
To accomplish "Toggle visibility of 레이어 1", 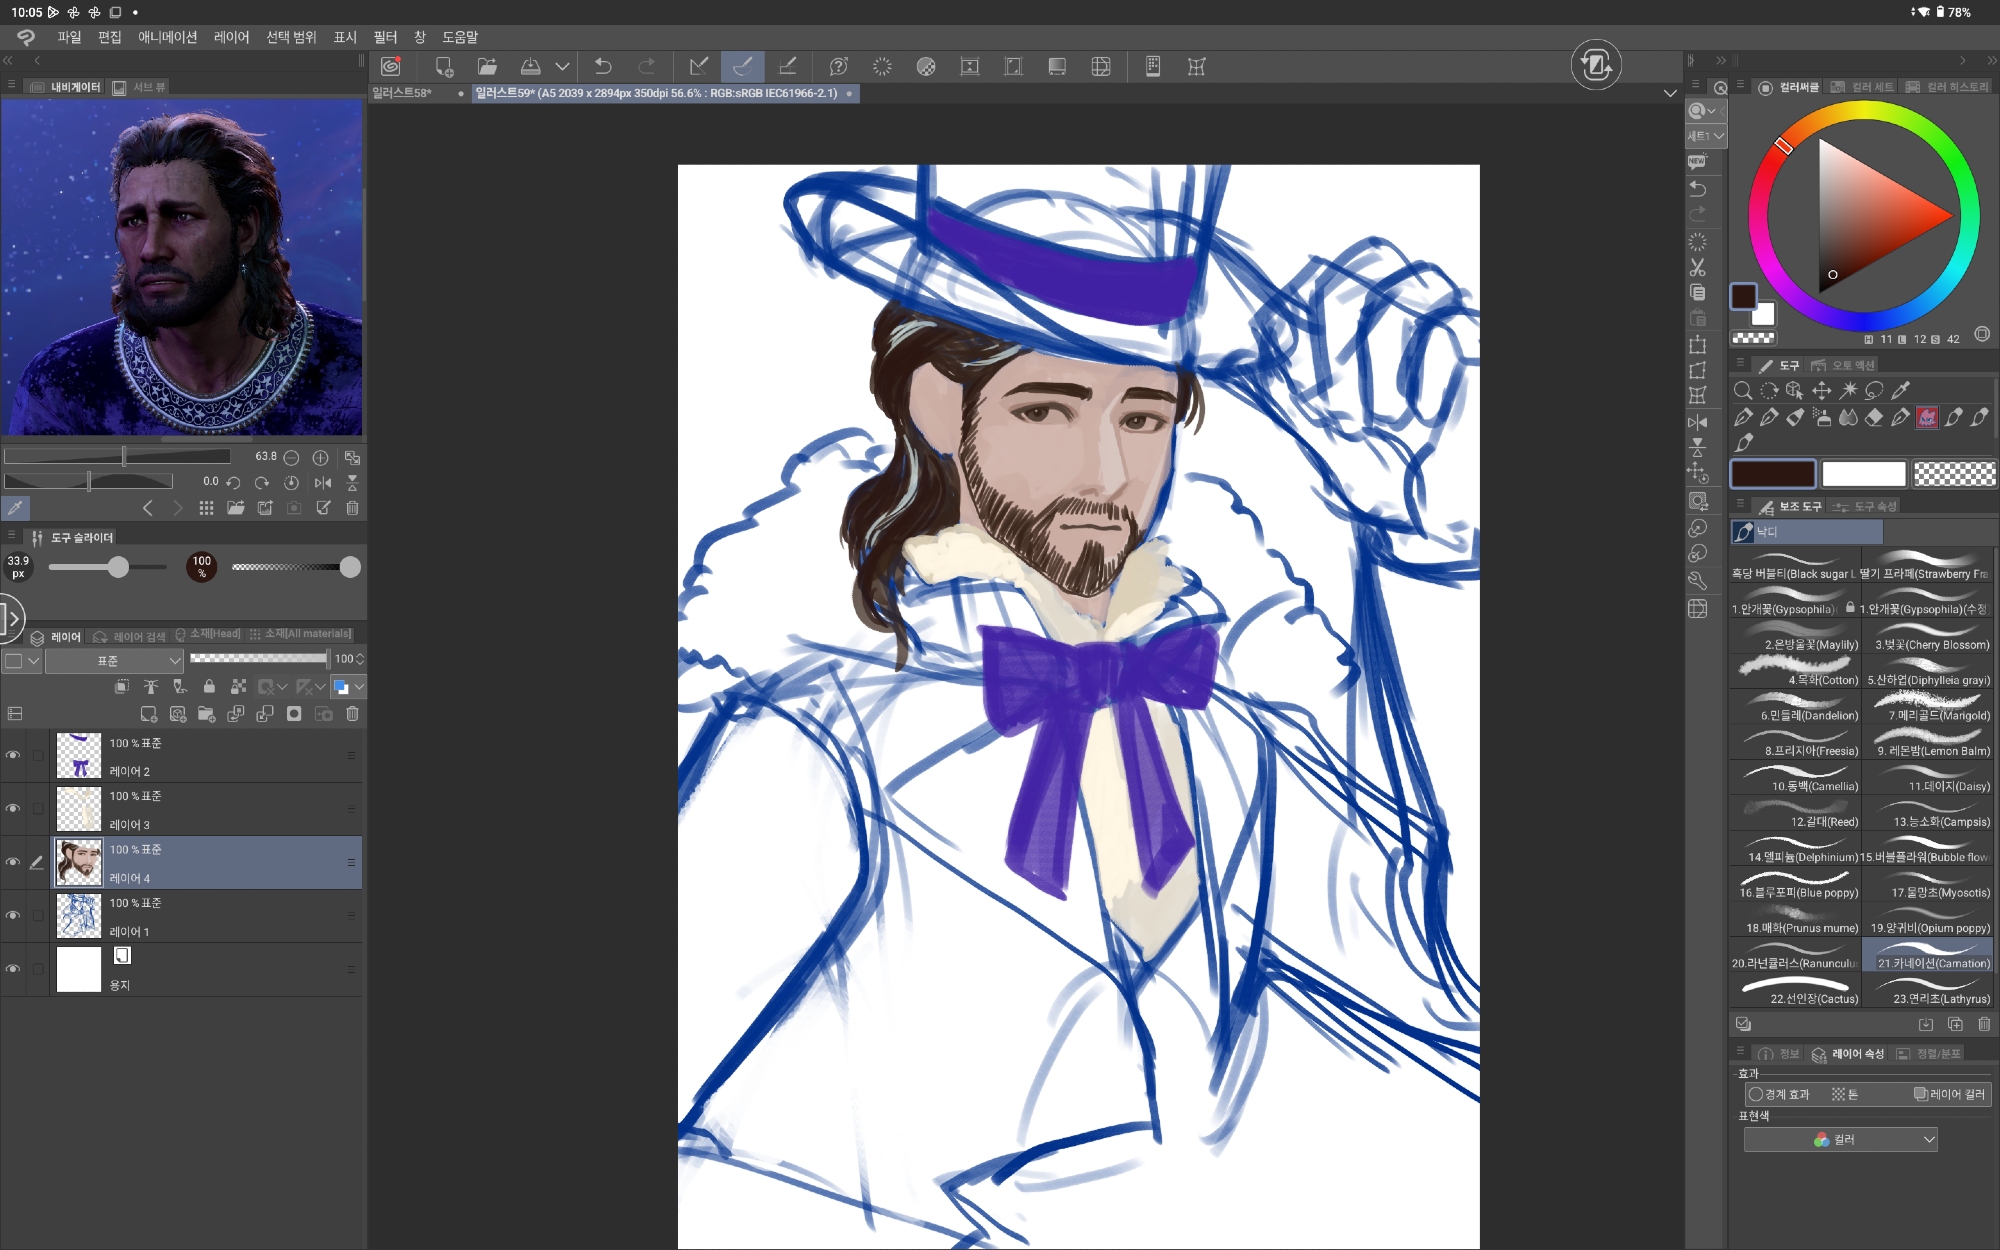I will point(13,916).
